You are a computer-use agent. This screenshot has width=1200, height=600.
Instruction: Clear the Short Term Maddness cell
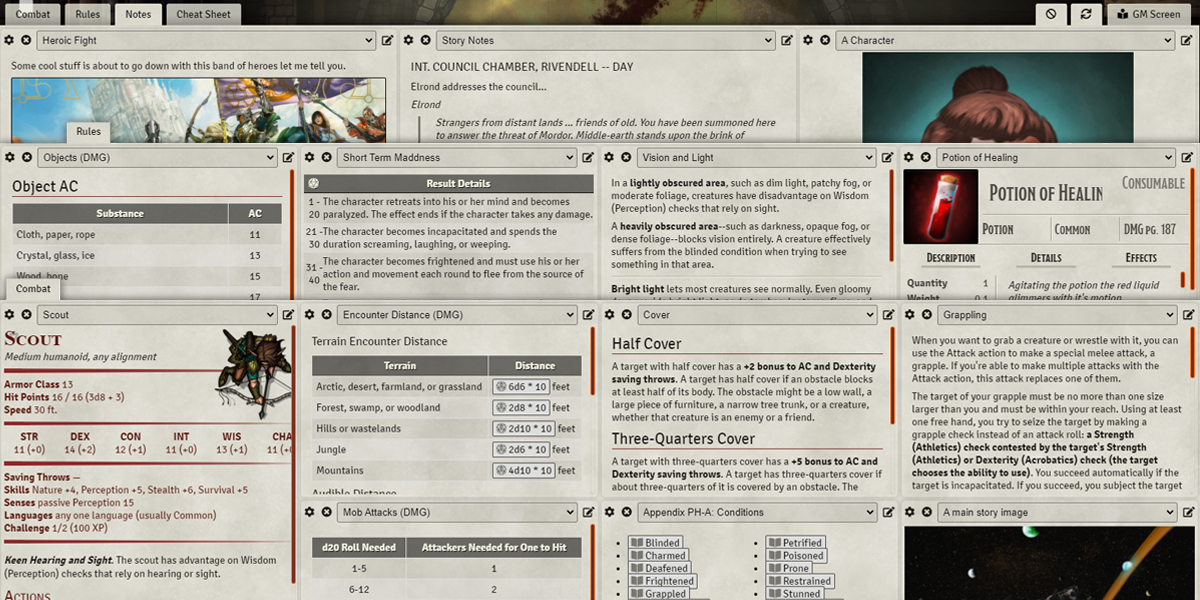tap(326, 158)
